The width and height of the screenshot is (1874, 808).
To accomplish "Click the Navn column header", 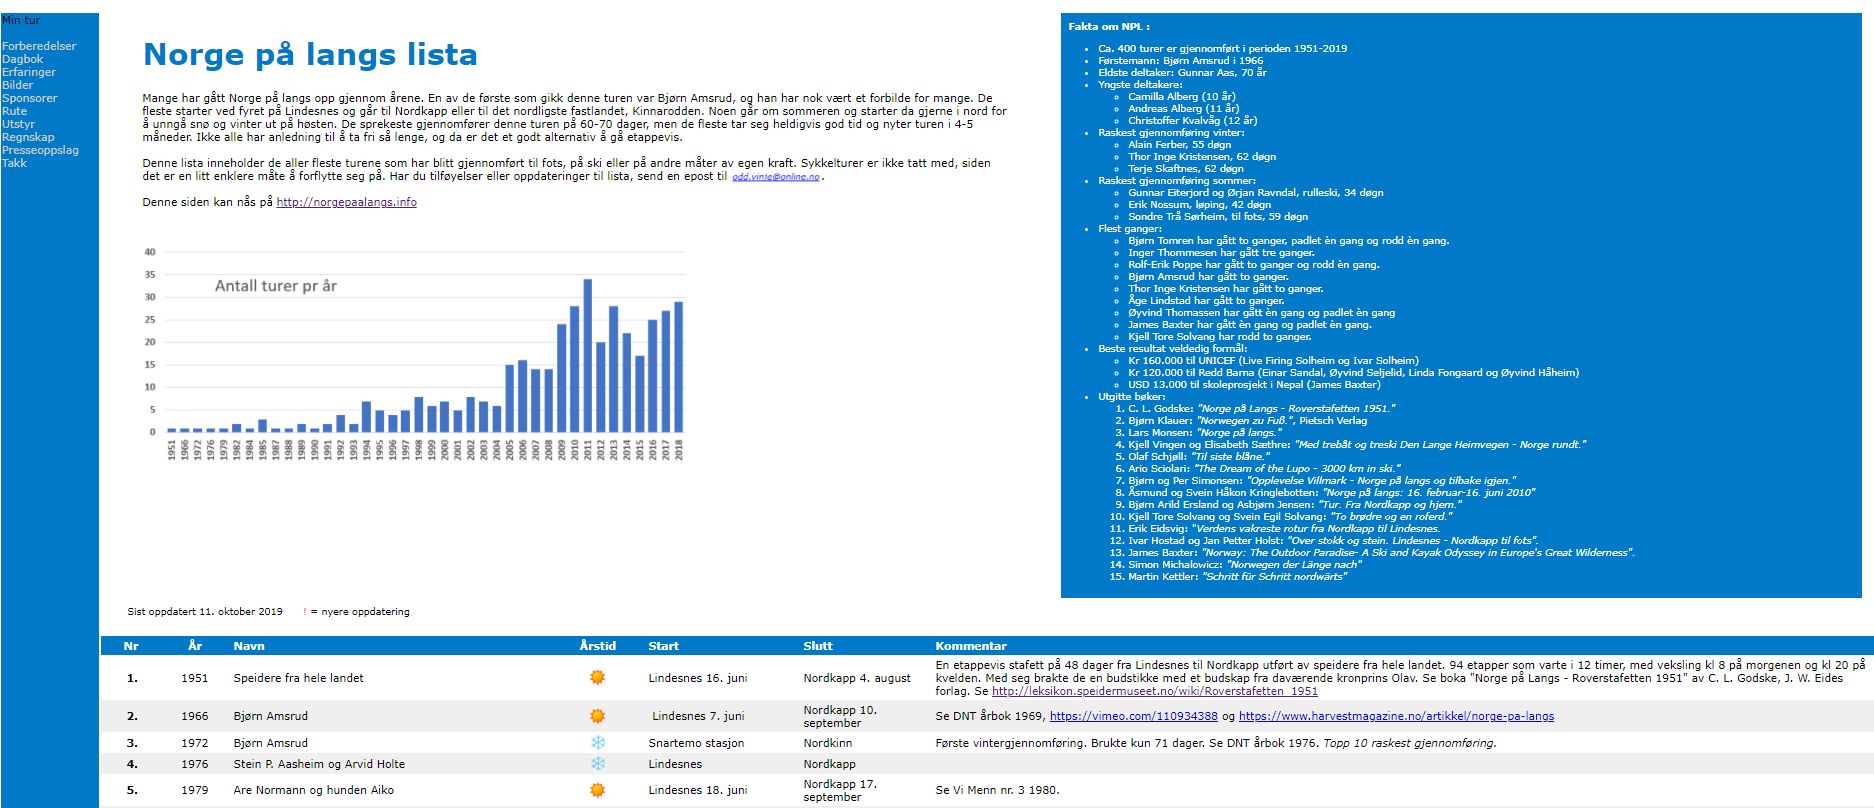I will point(248,646).
